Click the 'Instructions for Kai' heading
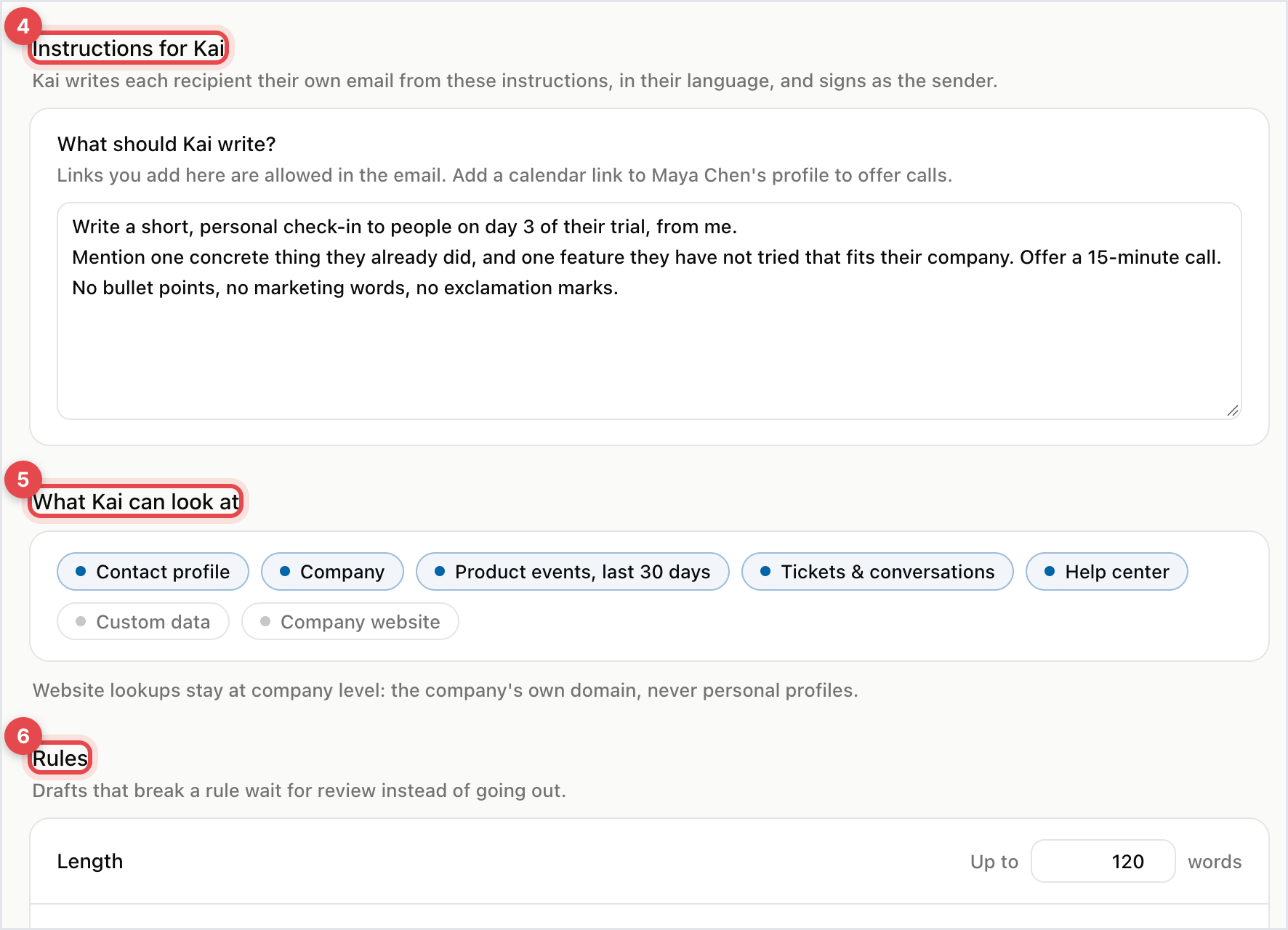The width and height of the screenshot is (1288, 930). pos(130,47)
